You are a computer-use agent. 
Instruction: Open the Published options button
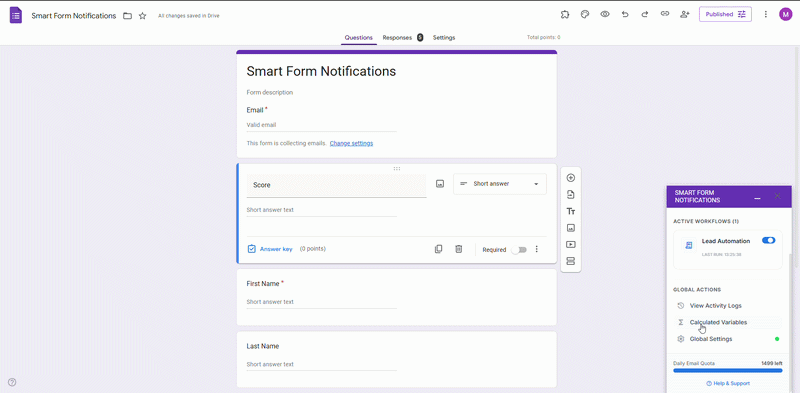click(x=725, y=14)
